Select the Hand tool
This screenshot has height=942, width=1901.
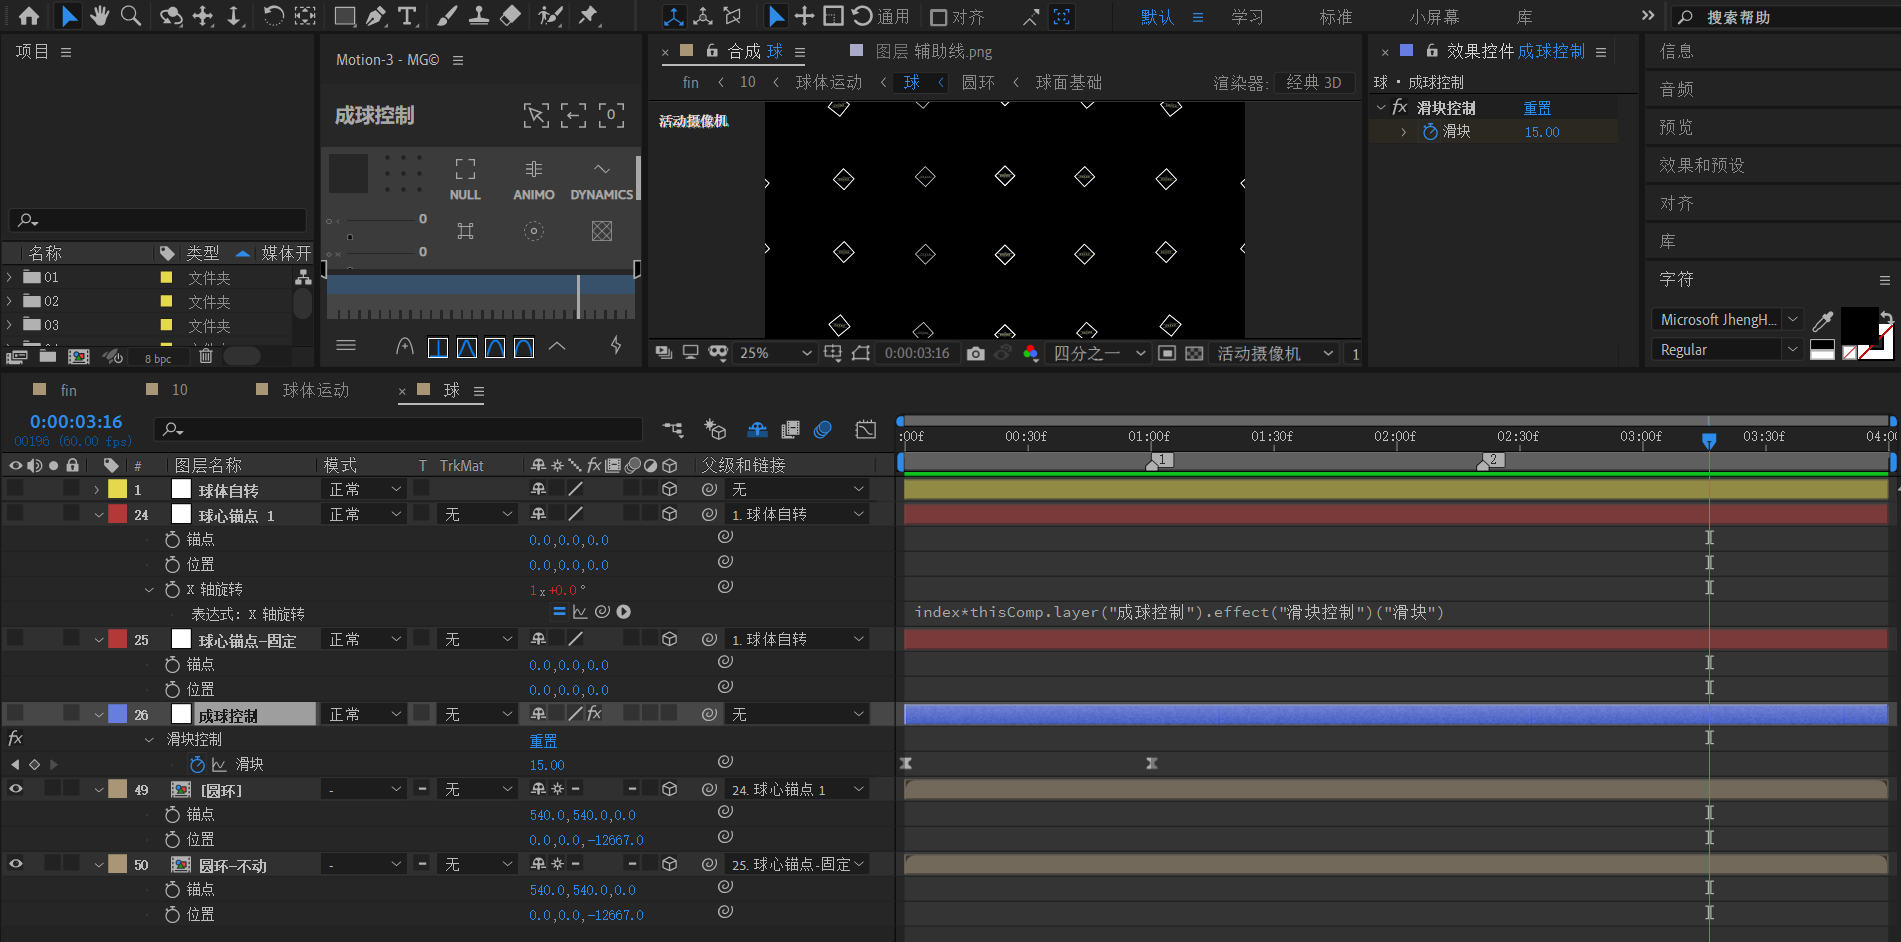99,16
